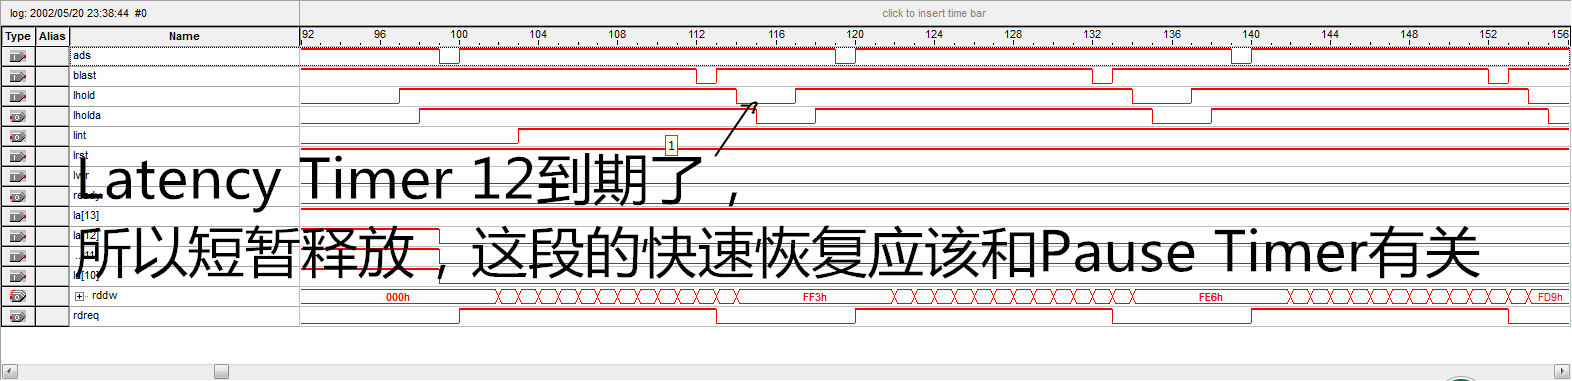This screenshot has width=1572, height=381.
Task: Select the lholda signal name
Action: click(87, 116)
